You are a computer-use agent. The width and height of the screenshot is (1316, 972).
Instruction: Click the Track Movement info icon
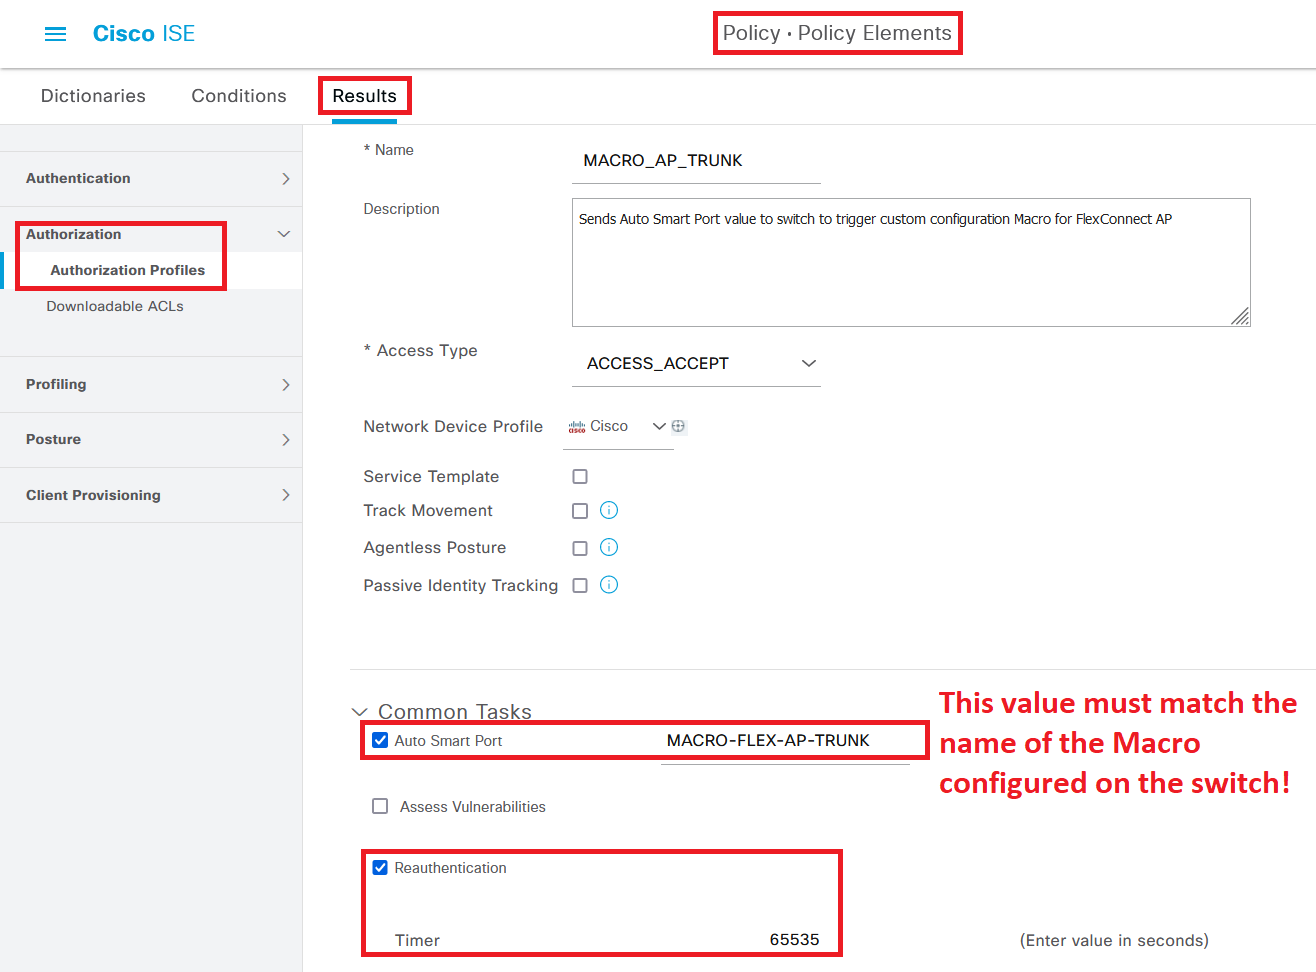pos(610,510)
